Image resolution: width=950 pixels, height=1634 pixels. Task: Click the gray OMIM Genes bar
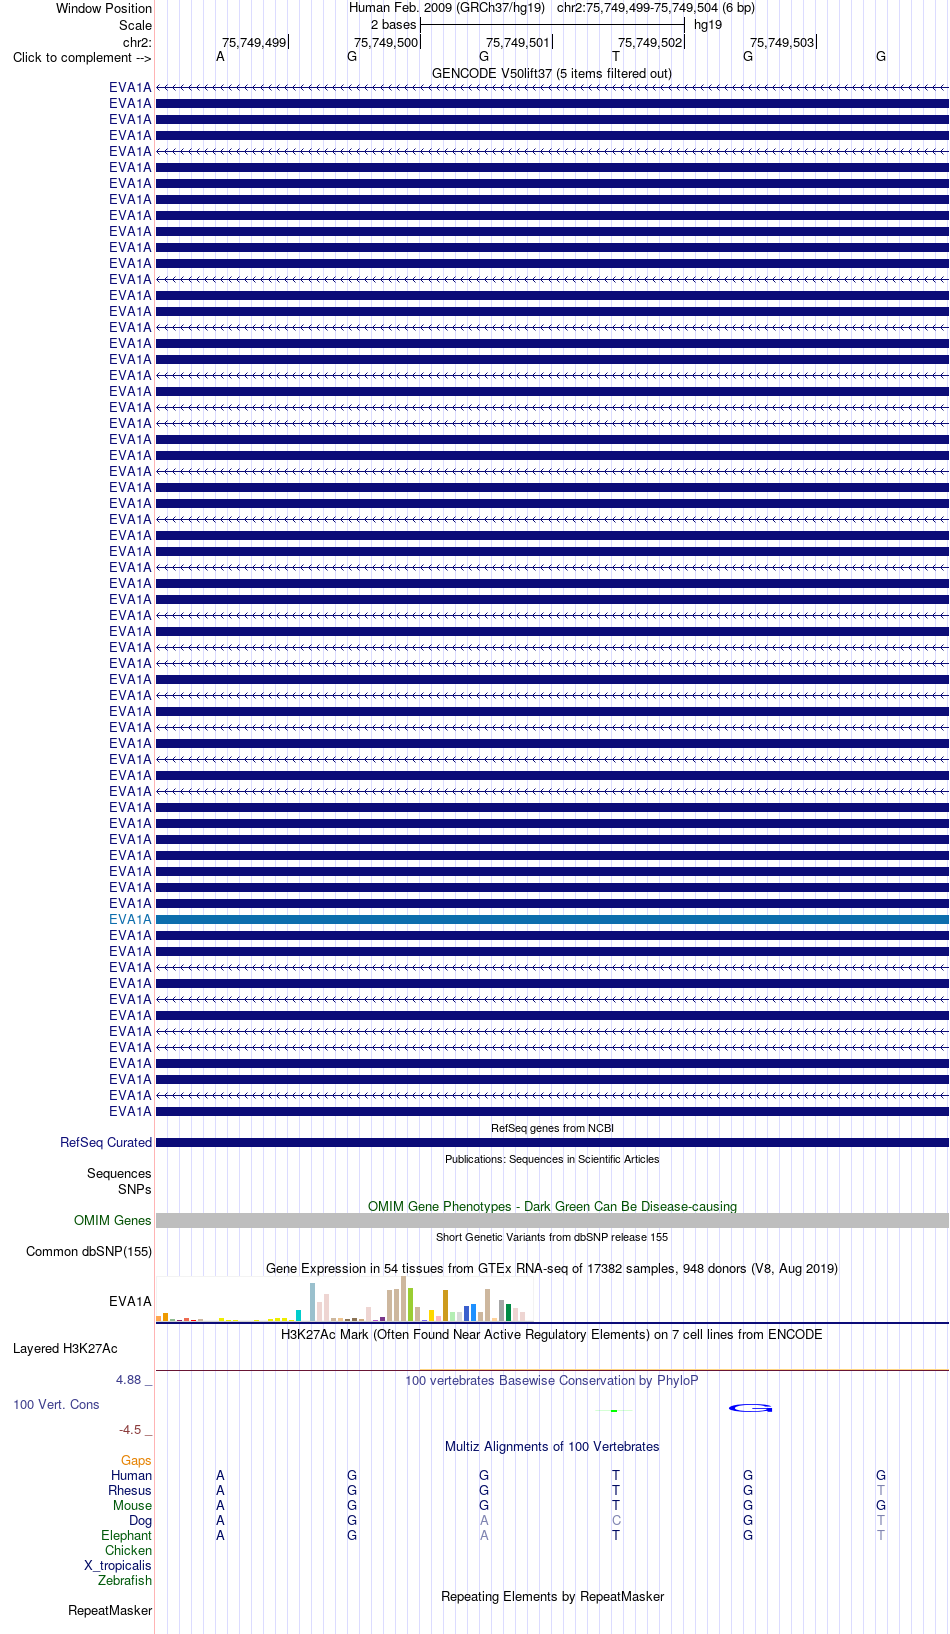552,1220
